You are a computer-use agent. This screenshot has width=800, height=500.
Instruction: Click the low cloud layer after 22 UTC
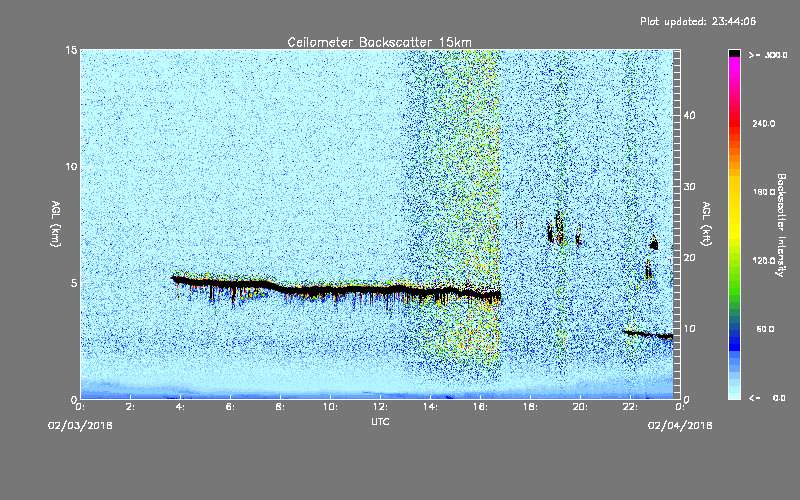pos(647,334)
